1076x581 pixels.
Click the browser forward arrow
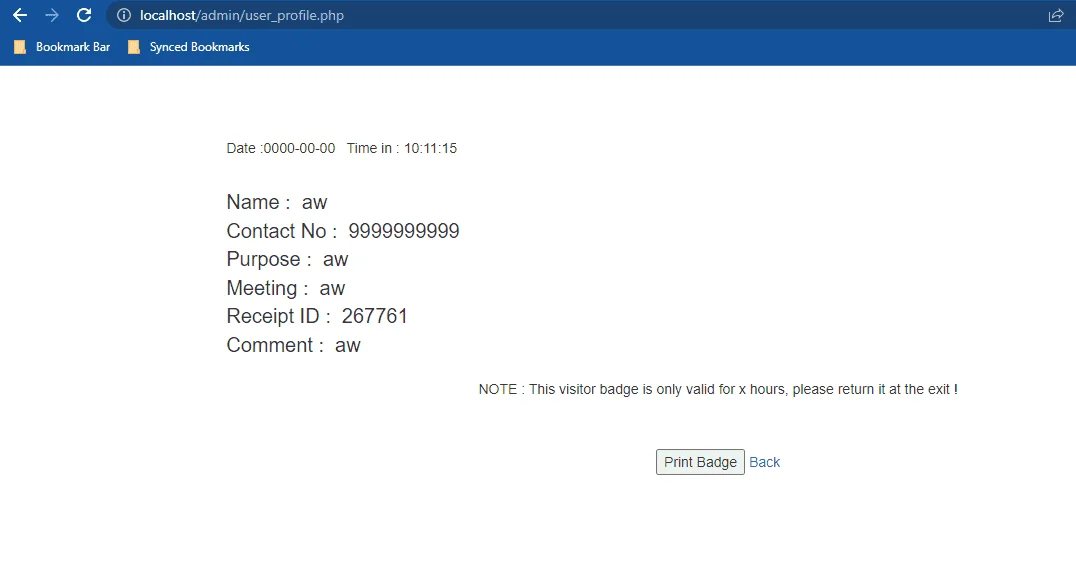click(51, 15)
